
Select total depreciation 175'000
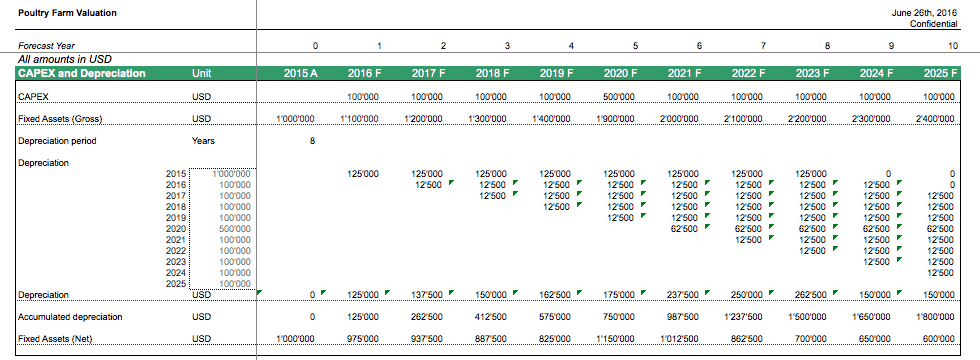tap(618, 294)
